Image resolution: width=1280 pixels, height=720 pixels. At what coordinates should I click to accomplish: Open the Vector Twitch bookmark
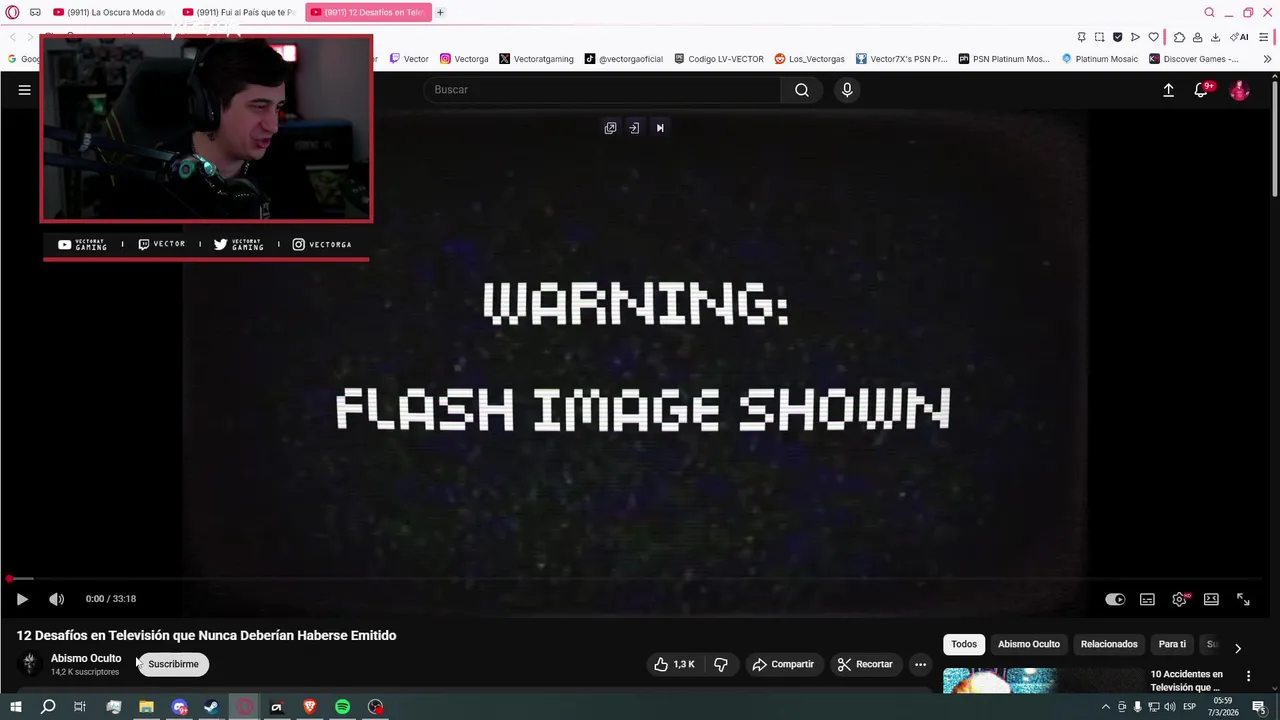[x=409, y=59]
